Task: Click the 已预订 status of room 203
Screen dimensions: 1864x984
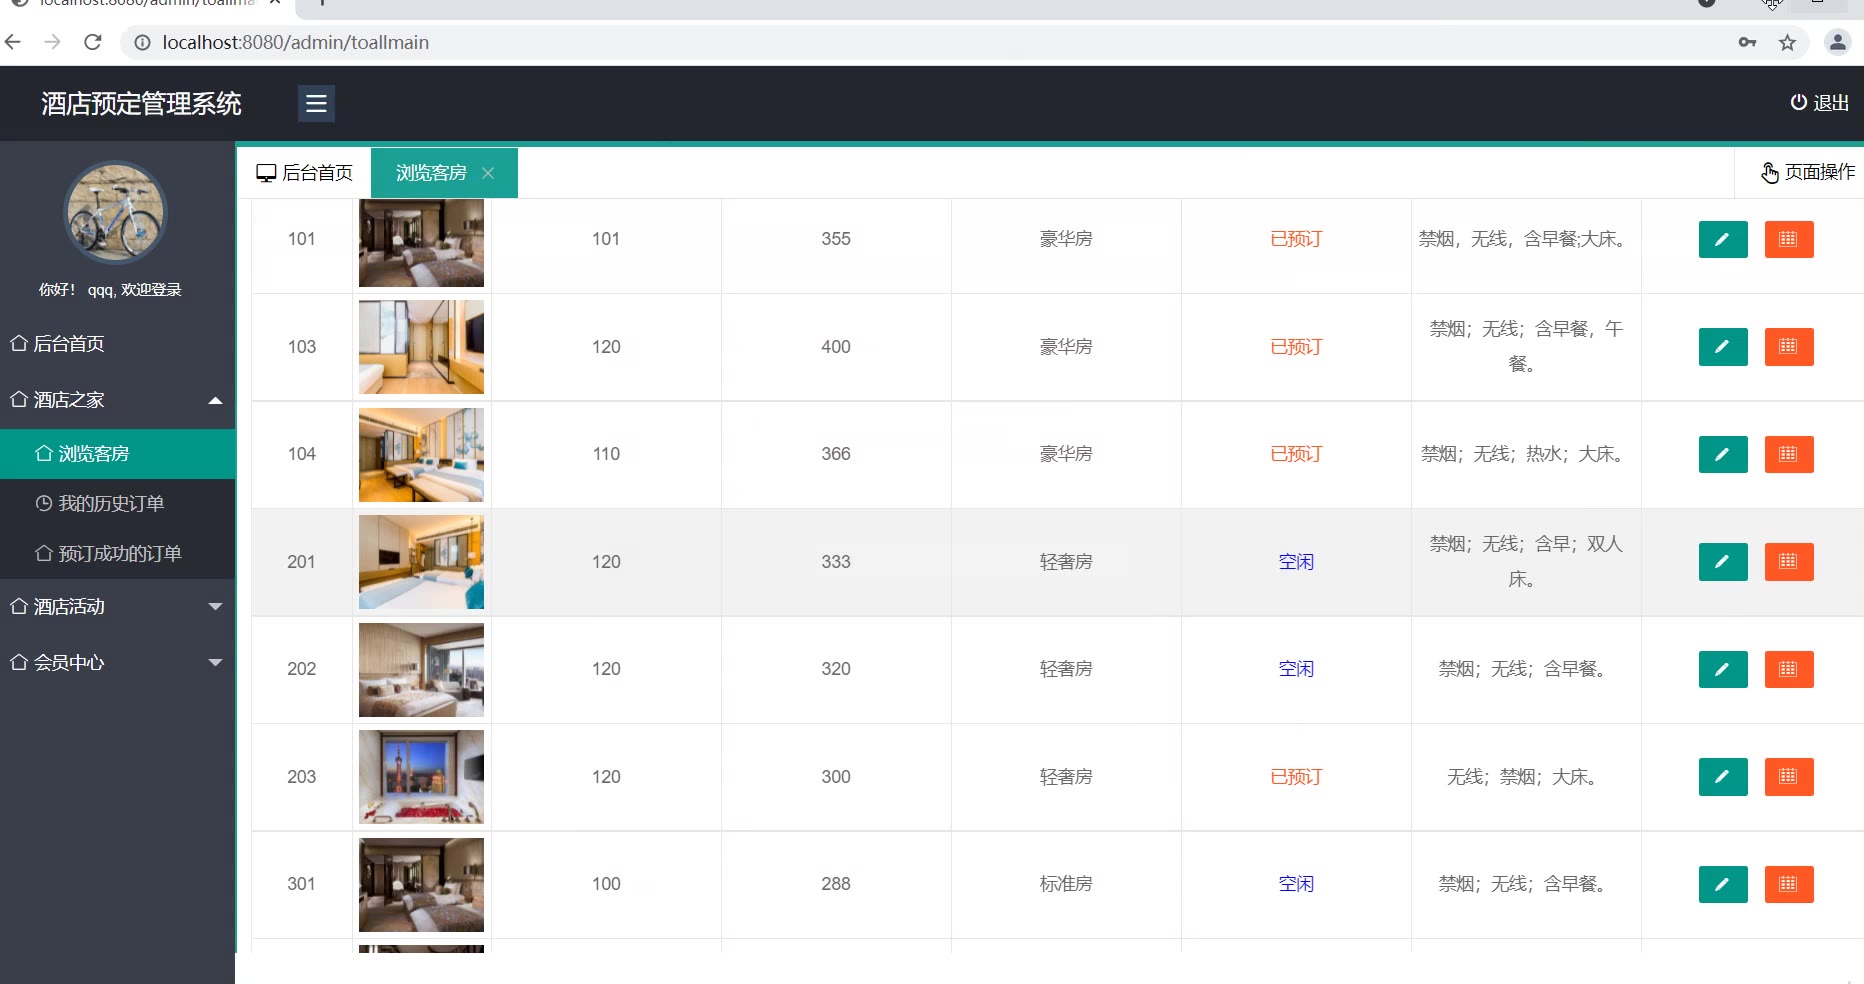Action: 1296,777
